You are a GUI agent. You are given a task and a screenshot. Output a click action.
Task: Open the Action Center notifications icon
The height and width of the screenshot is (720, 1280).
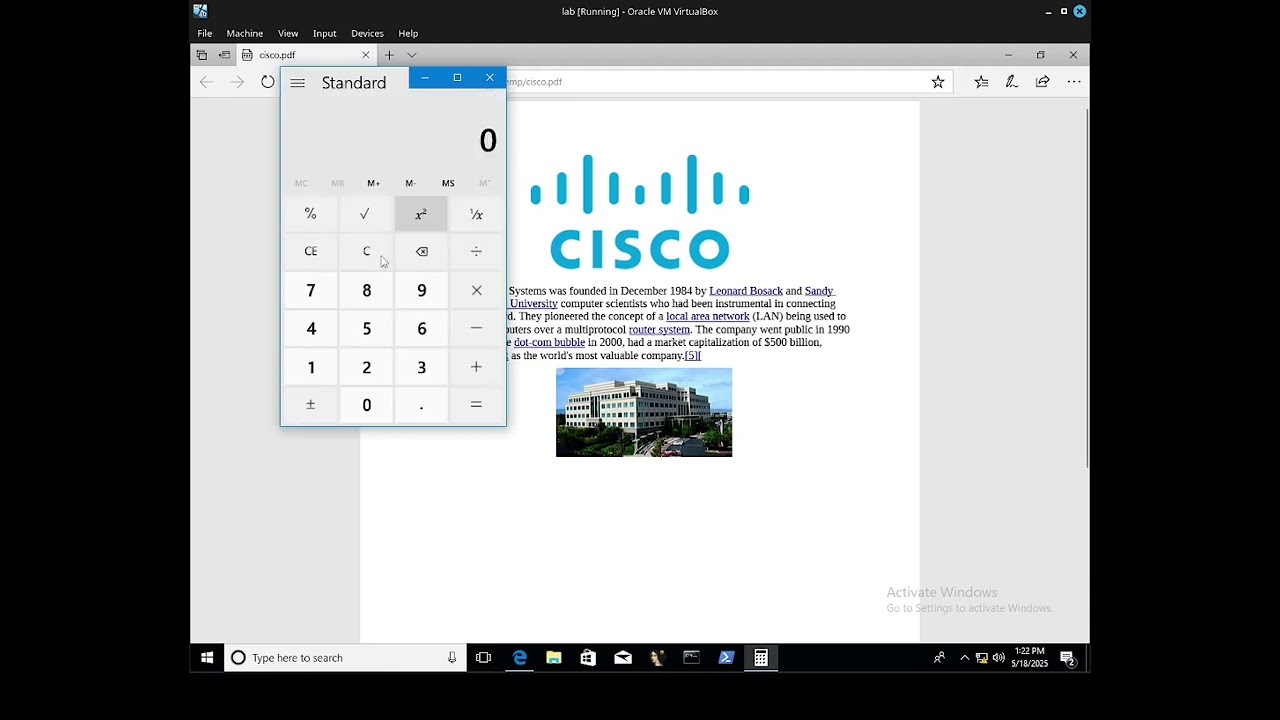point(1067,658)
